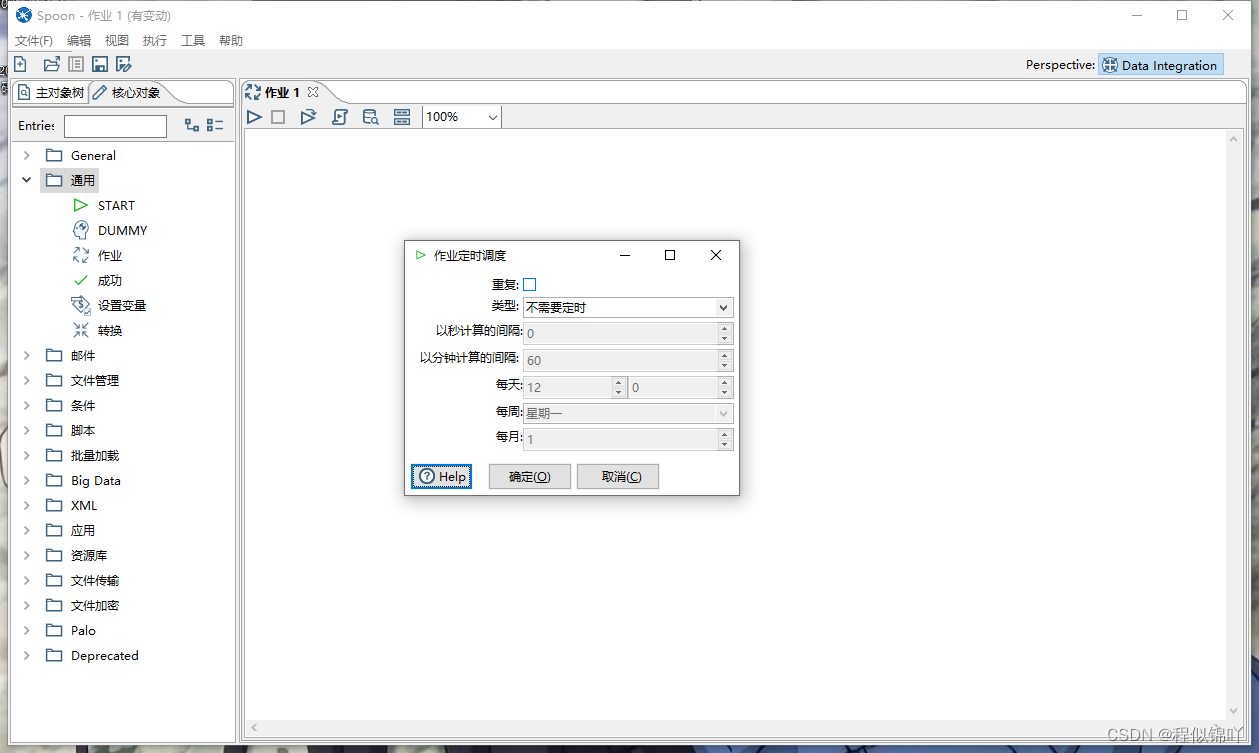
Task: Expand the 条件 folder
Action: click(x=27, y=405)
